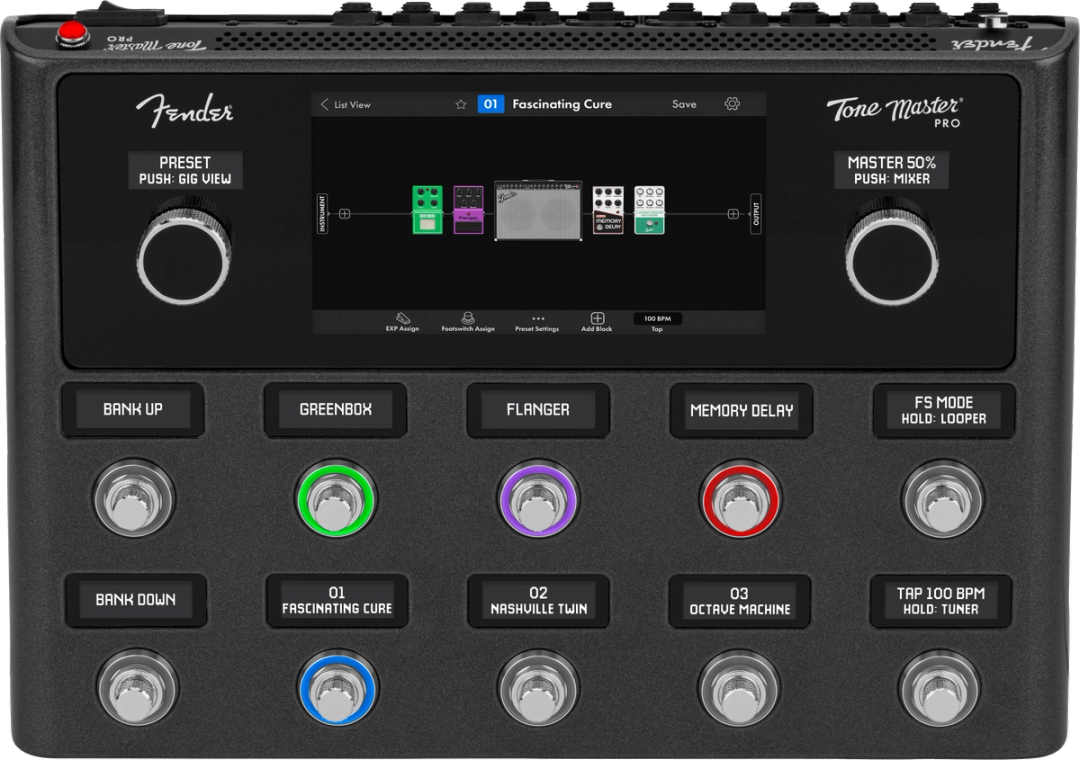Viewport: 1080px width, 760px height.
Task: Tap the Bank Up footswitch
Action: coord(134,498)
